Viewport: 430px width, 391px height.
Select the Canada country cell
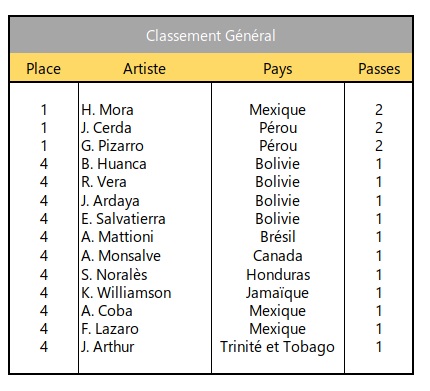tap(278, 256)
